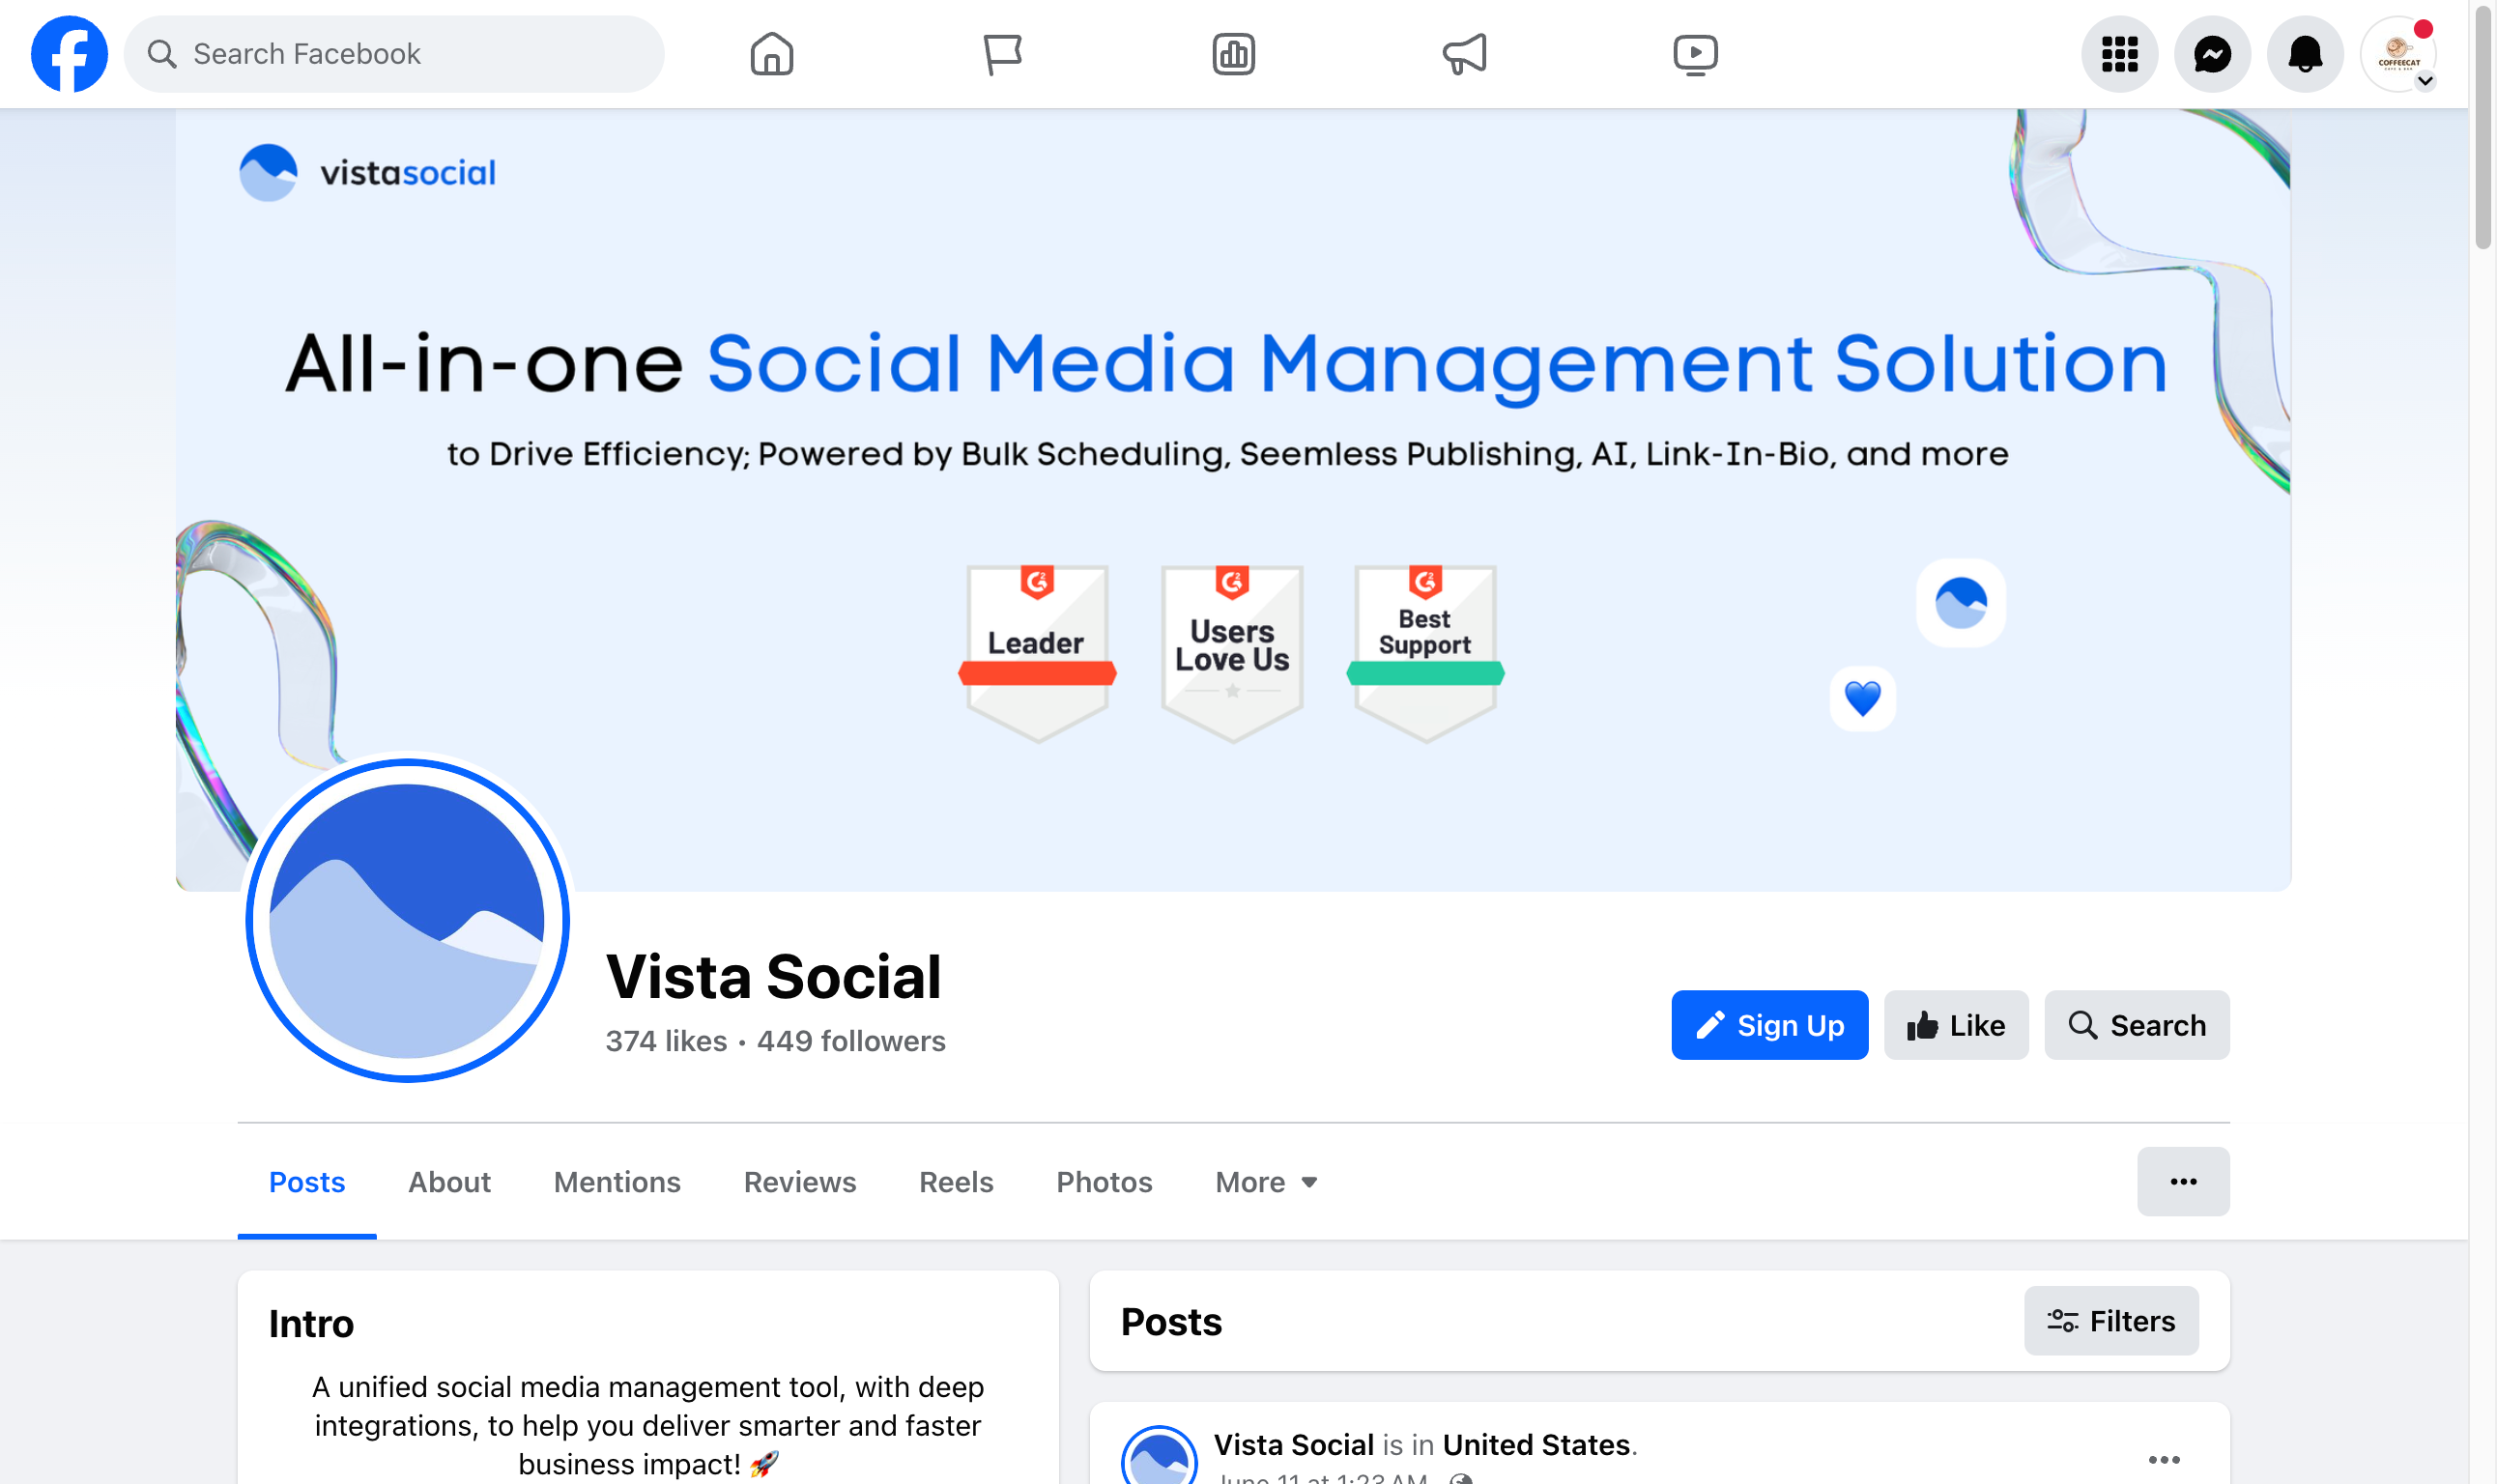Open the insights chart icon in top navigation
Screen dimensions: 2497x1484
tap(1233, 53)
